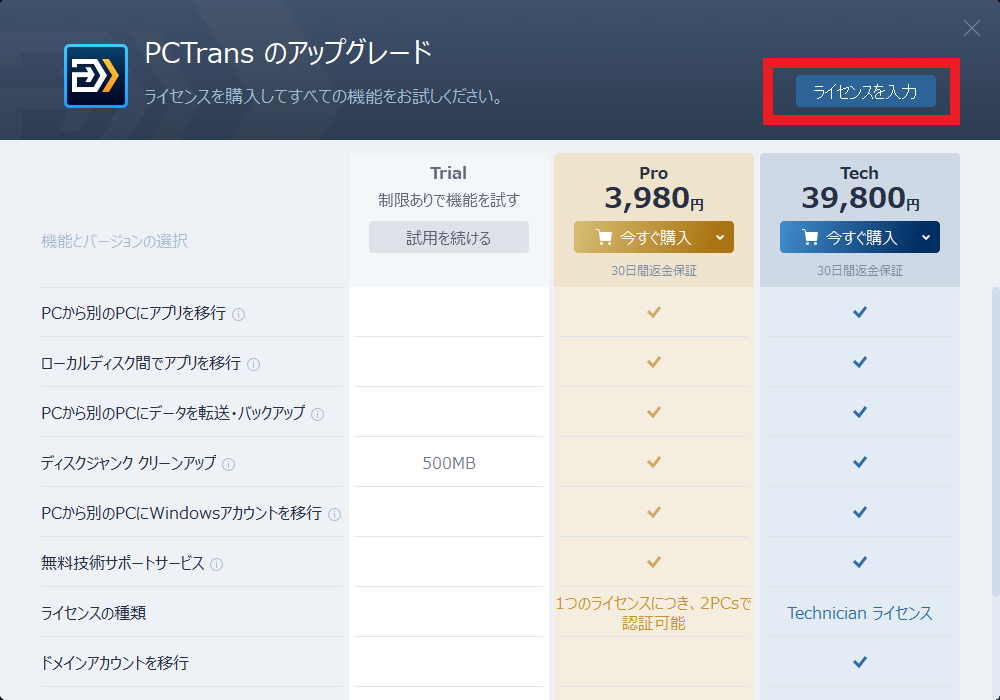The height and width of the screenshot is (700, 1000).
Task: Click the cart icon in Tech button
Action: 809,237
